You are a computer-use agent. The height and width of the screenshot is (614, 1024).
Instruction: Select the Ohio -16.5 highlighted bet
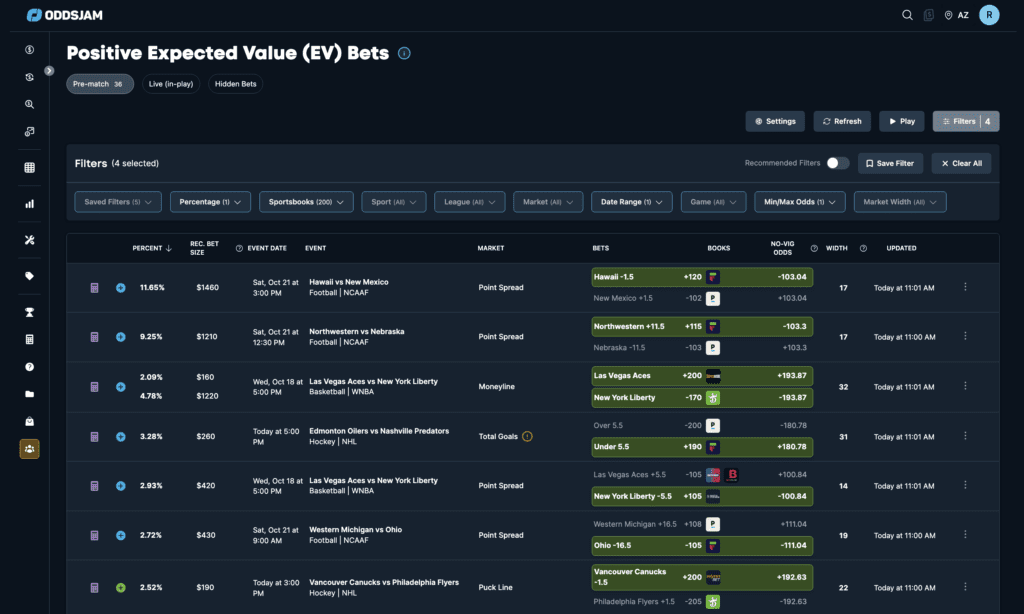(x=702, y=545)
